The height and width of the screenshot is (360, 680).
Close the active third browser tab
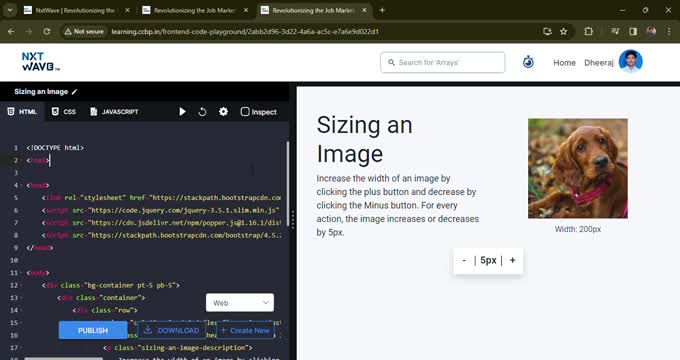(x=364, y=10)
